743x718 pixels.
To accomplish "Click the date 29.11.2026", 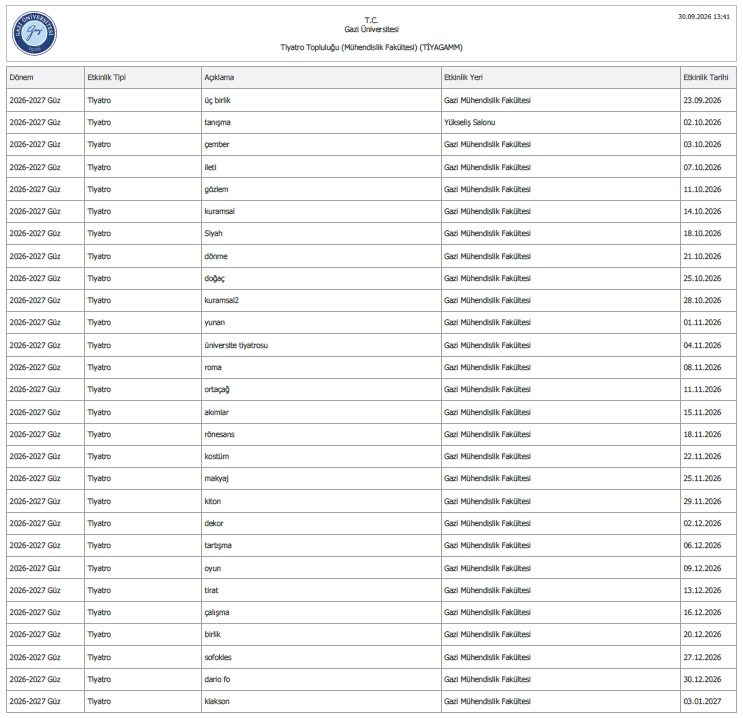I will [x=702, y=501].
